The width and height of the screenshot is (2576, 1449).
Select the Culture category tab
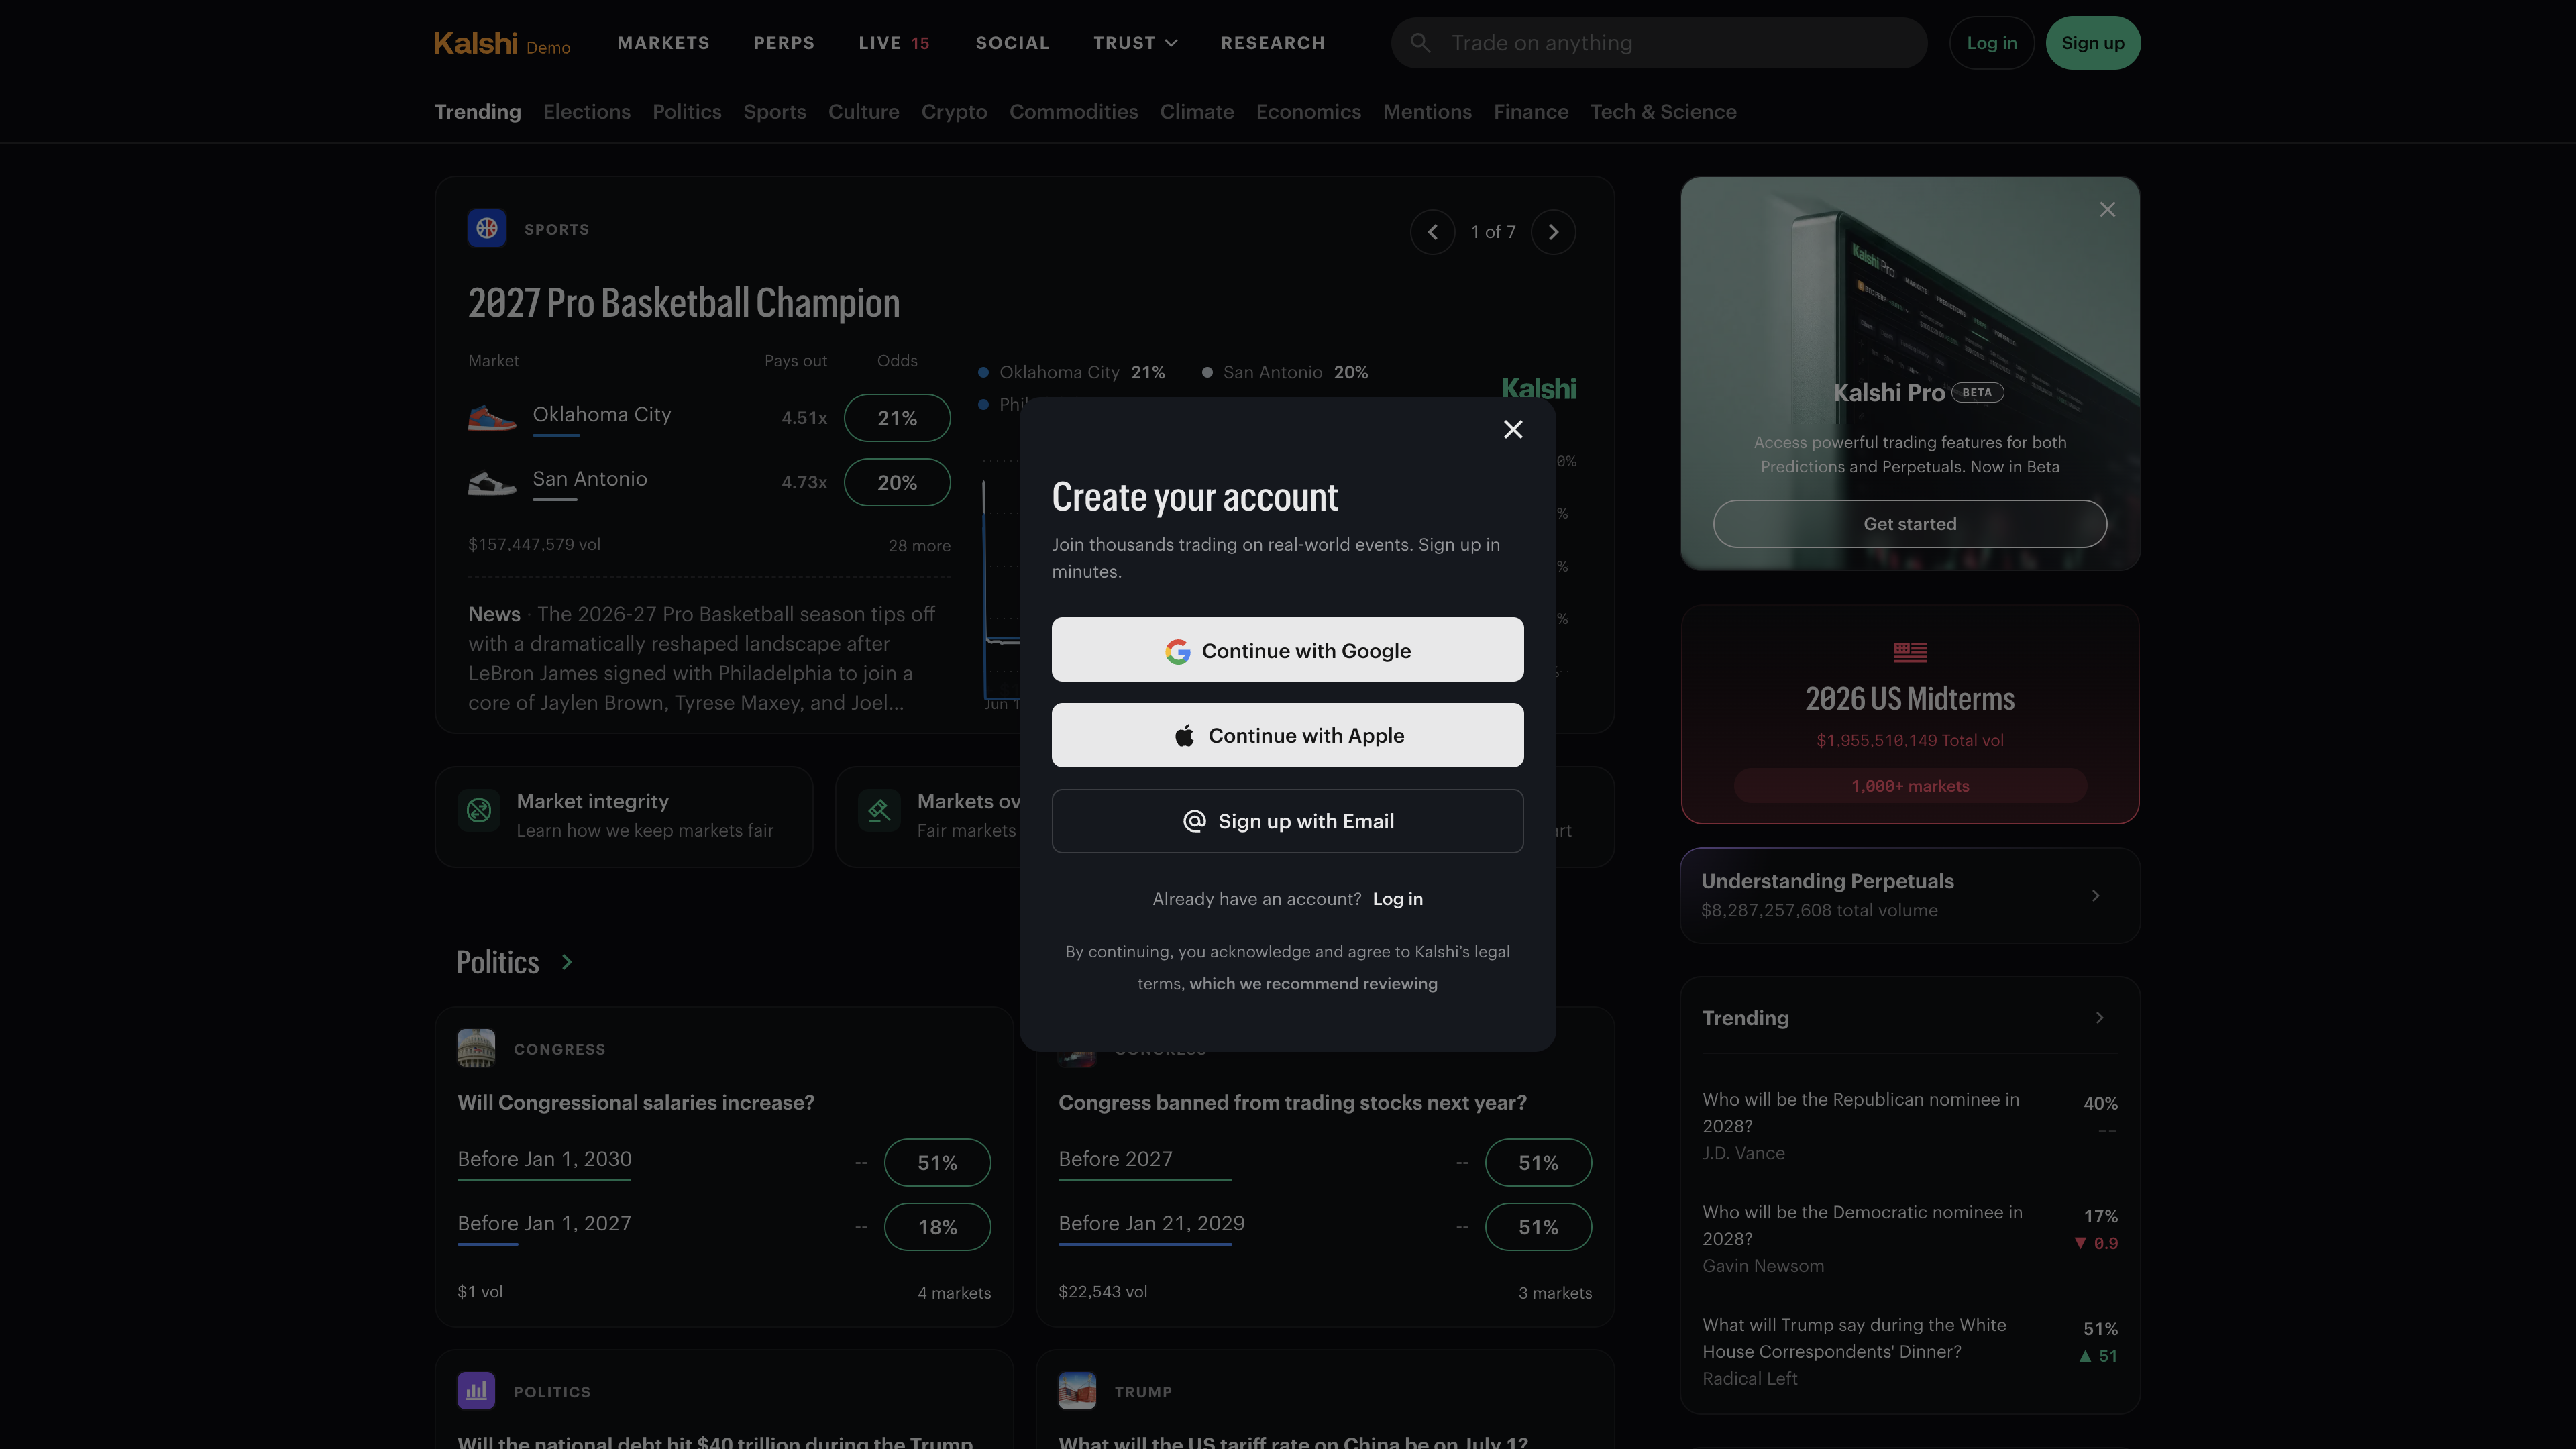click(863, 112)
